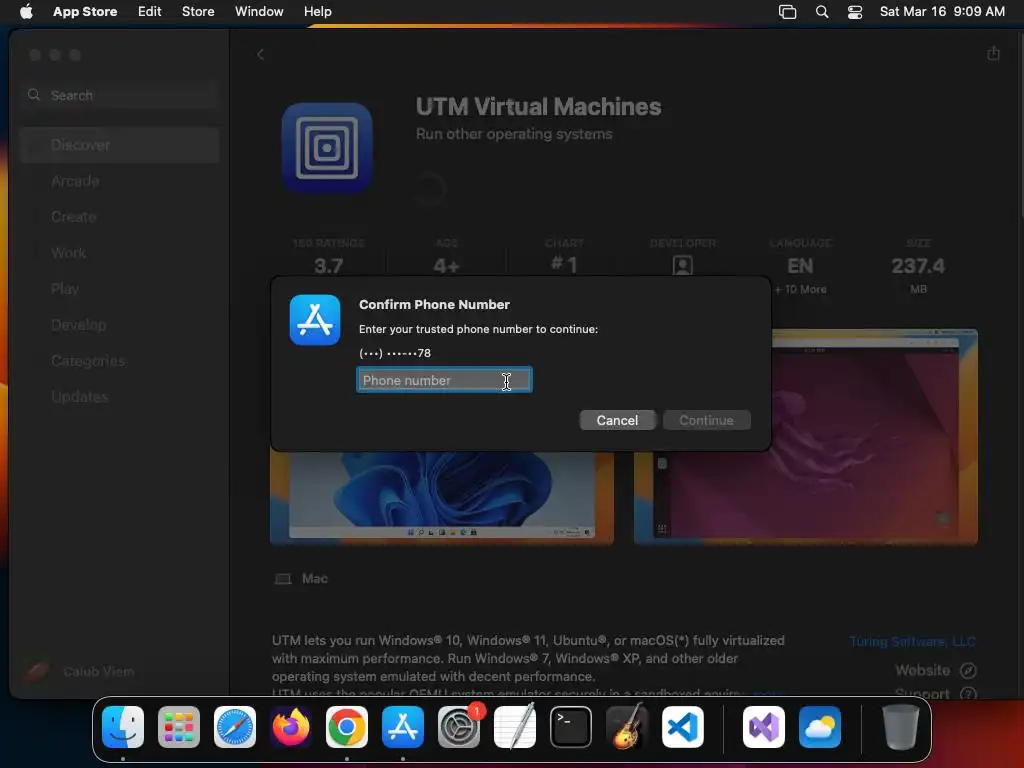This screenshot has height=768, width=1024.
Task: Open the Support link
Action: [x=935, y=694]
